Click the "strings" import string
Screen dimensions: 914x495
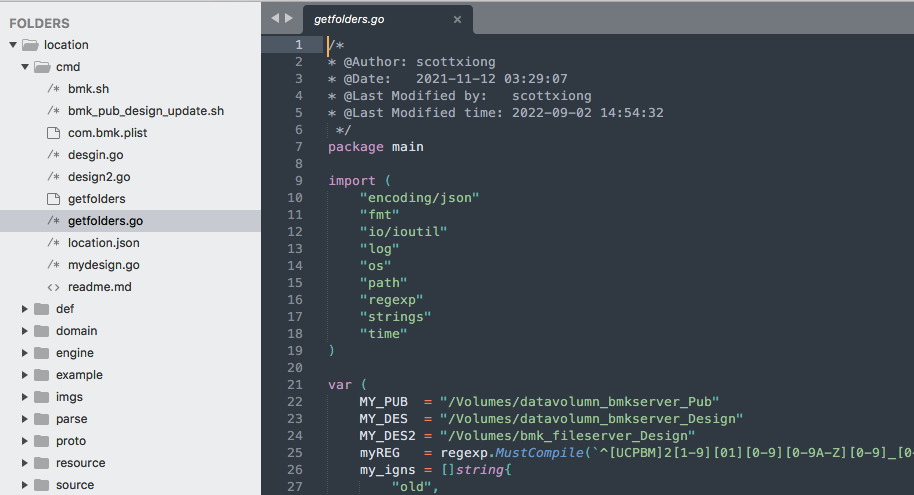click(x=396, y=317)
